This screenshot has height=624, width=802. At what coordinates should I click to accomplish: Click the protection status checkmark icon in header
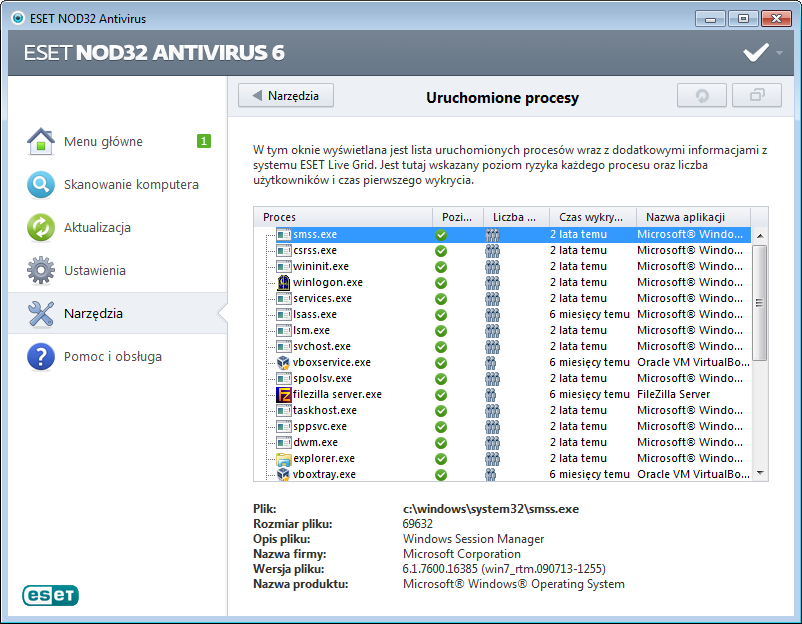tap(756, 52)
